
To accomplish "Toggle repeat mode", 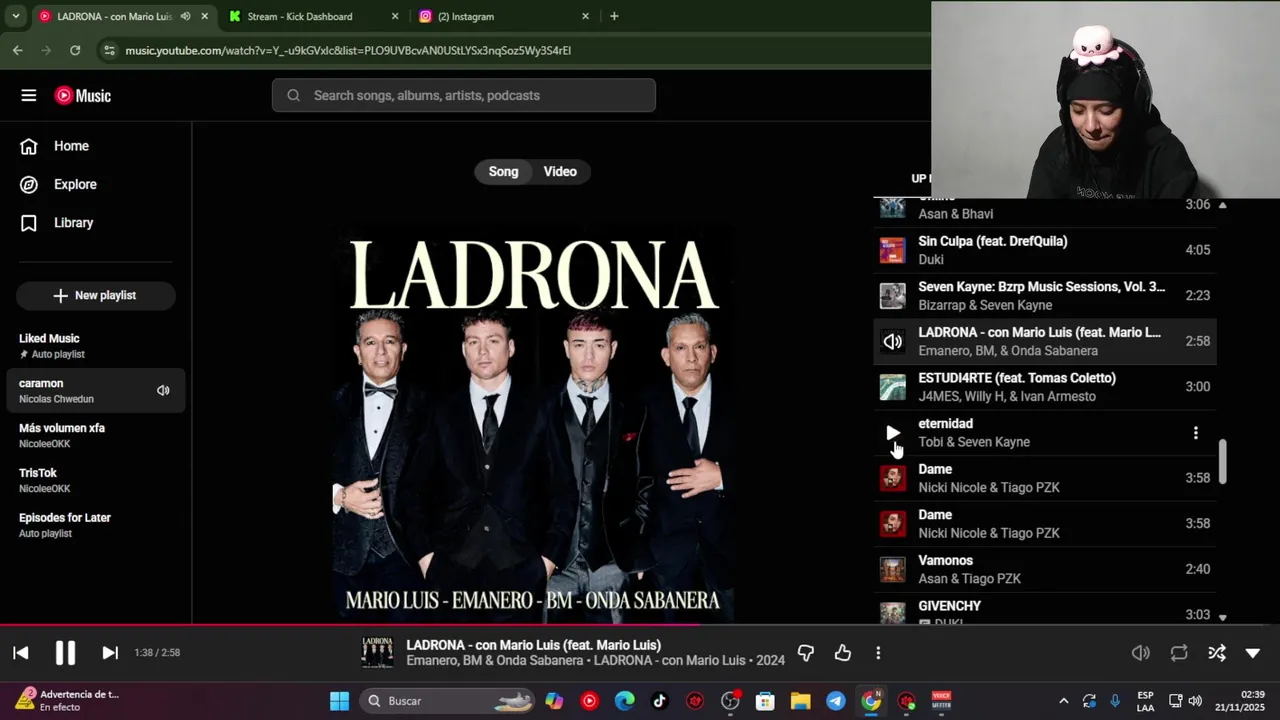I will click(1179, 653).
